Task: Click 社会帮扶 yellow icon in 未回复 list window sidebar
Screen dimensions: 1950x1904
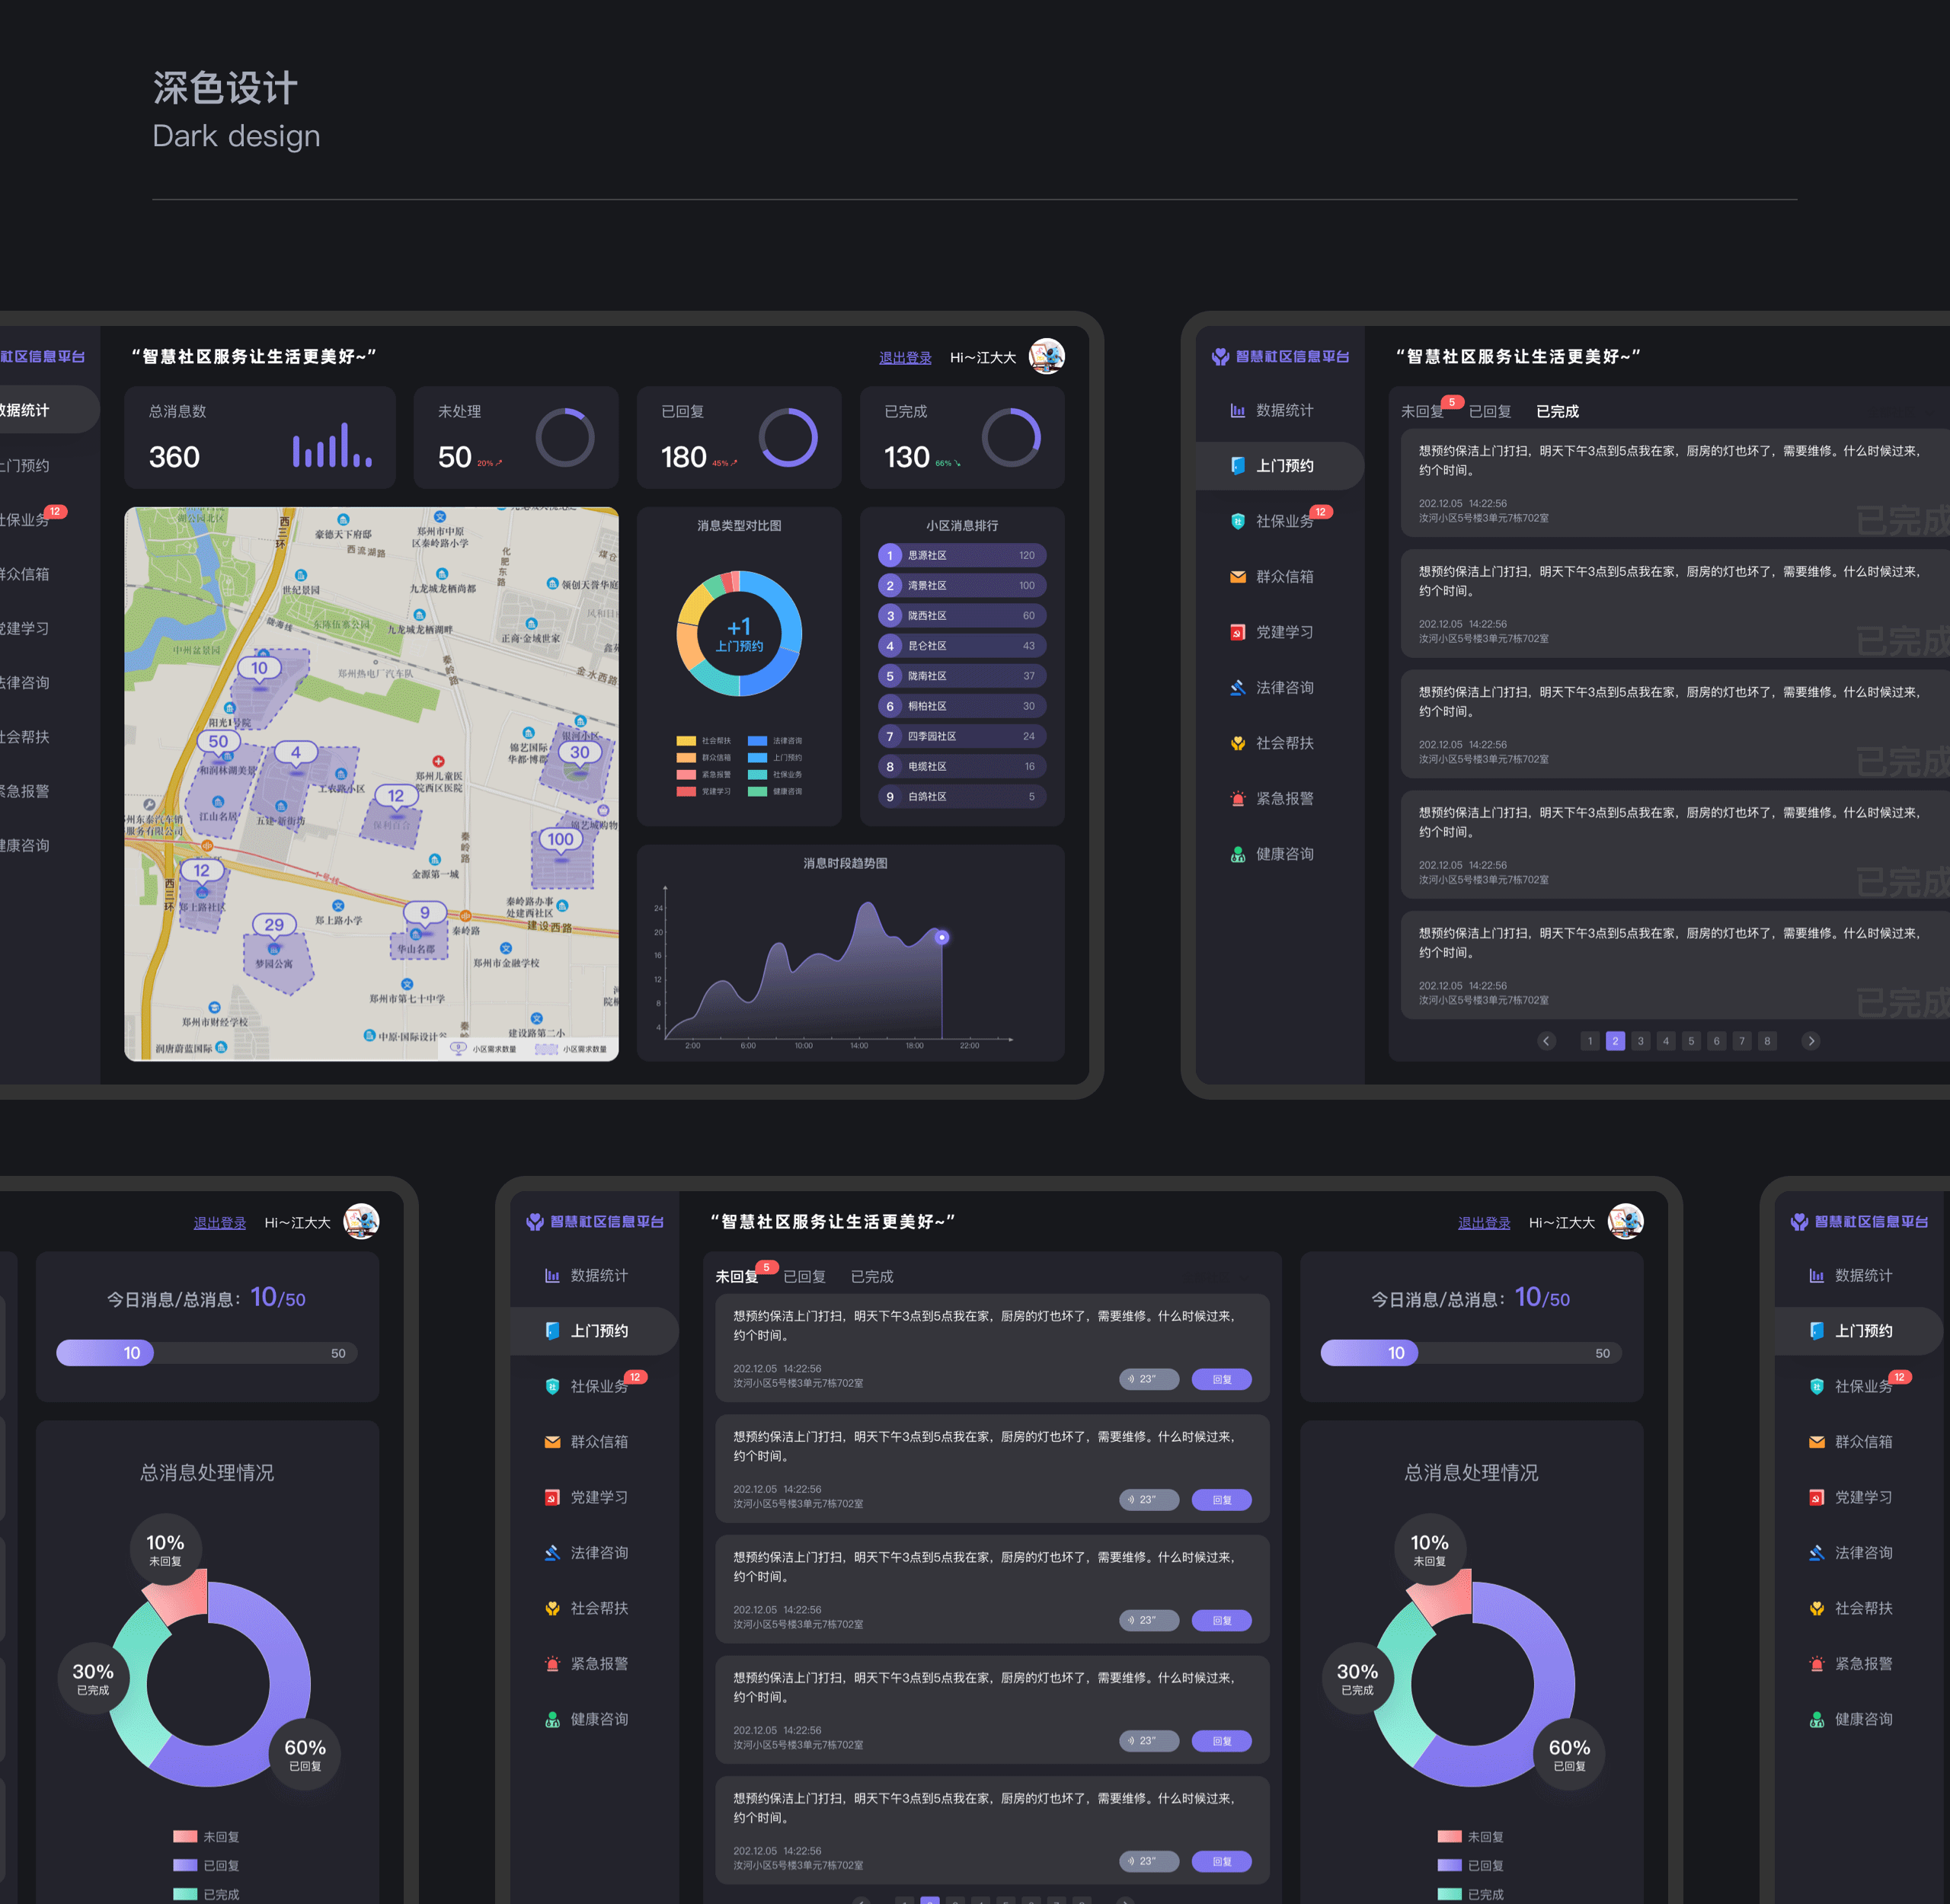Action: pyautogui.click(x=552, y=1608)
